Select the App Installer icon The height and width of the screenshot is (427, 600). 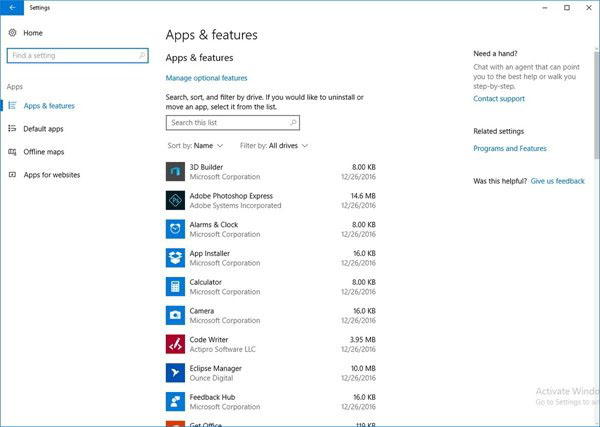pyautogui.click(x=174, y=258)
